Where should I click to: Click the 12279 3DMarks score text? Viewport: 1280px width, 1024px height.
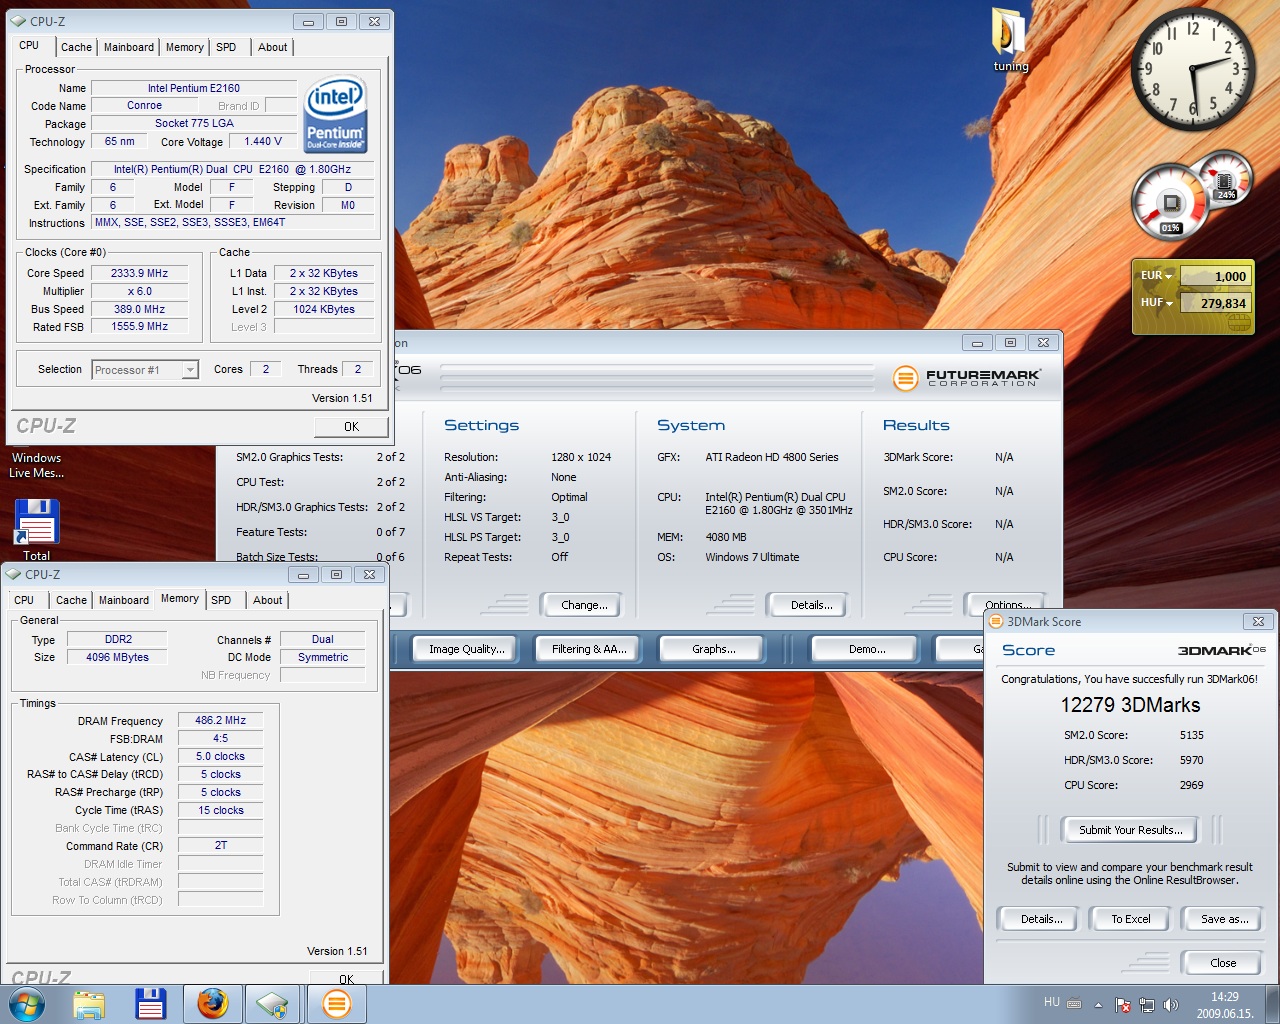point(1130,705)
